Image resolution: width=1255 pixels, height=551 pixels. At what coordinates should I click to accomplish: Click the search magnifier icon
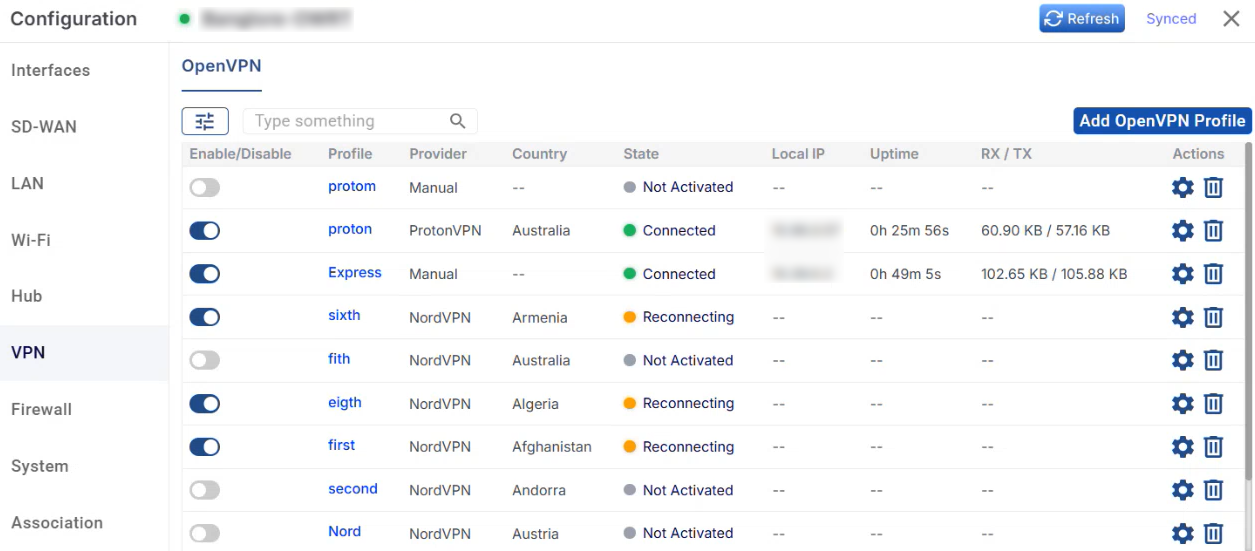click(458, 121)
